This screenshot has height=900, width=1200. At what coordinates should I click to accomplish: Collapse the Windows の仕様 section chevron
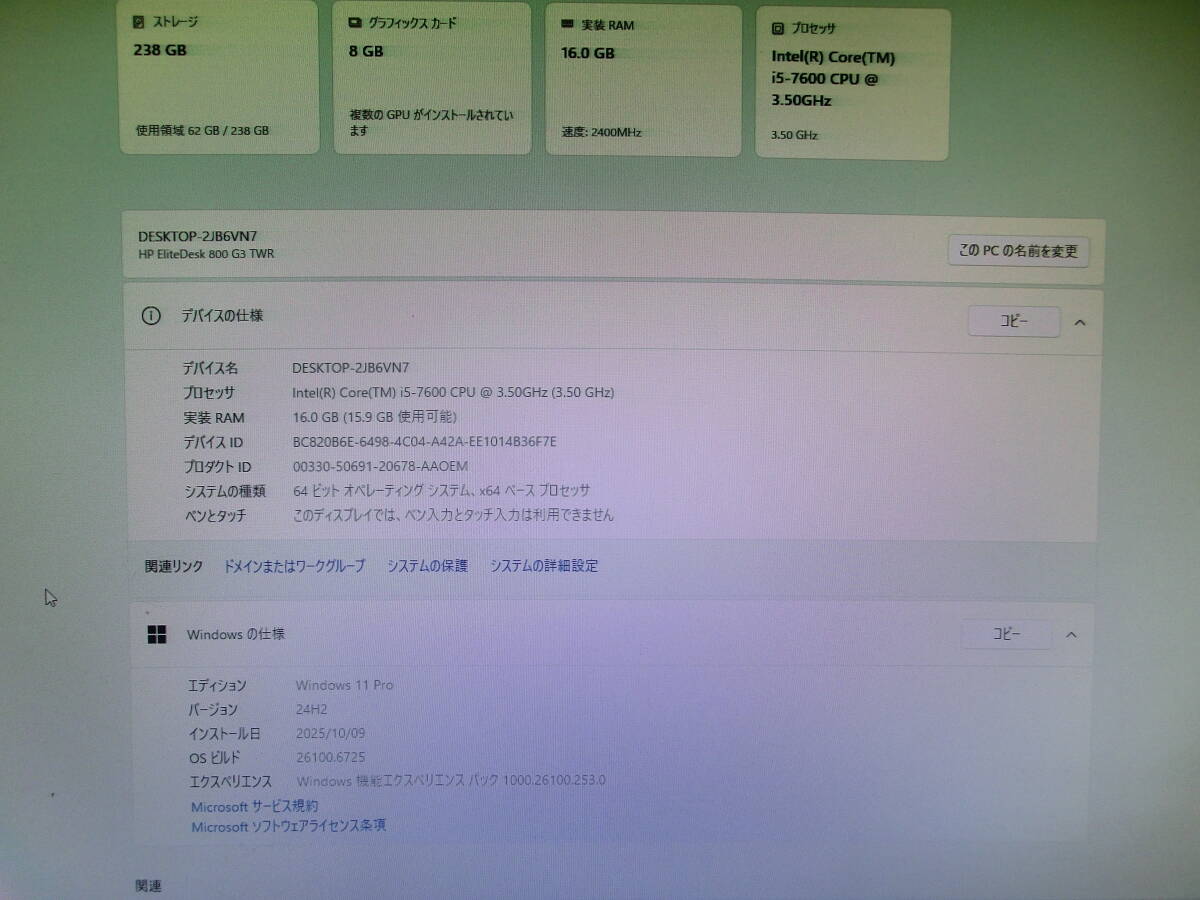[x=1071, y=635]
